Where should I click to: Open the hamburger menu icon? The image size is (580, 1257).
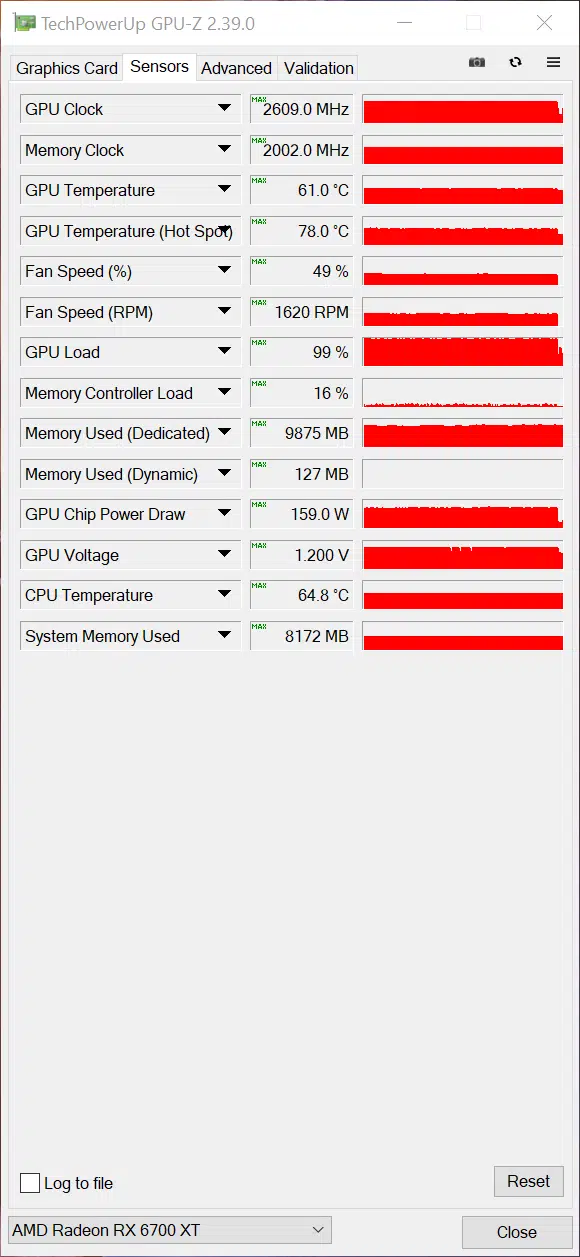coord(553,62)
